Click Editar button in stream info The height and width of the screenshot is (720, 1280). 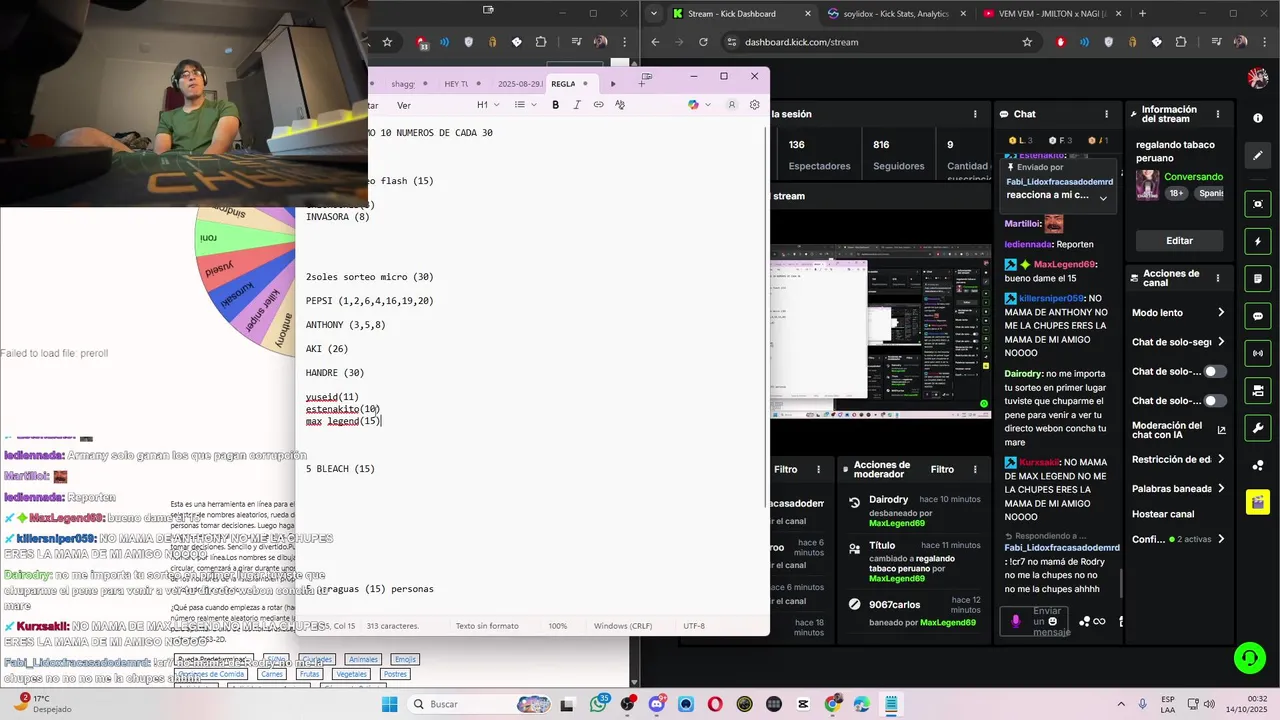(1180, 241)
